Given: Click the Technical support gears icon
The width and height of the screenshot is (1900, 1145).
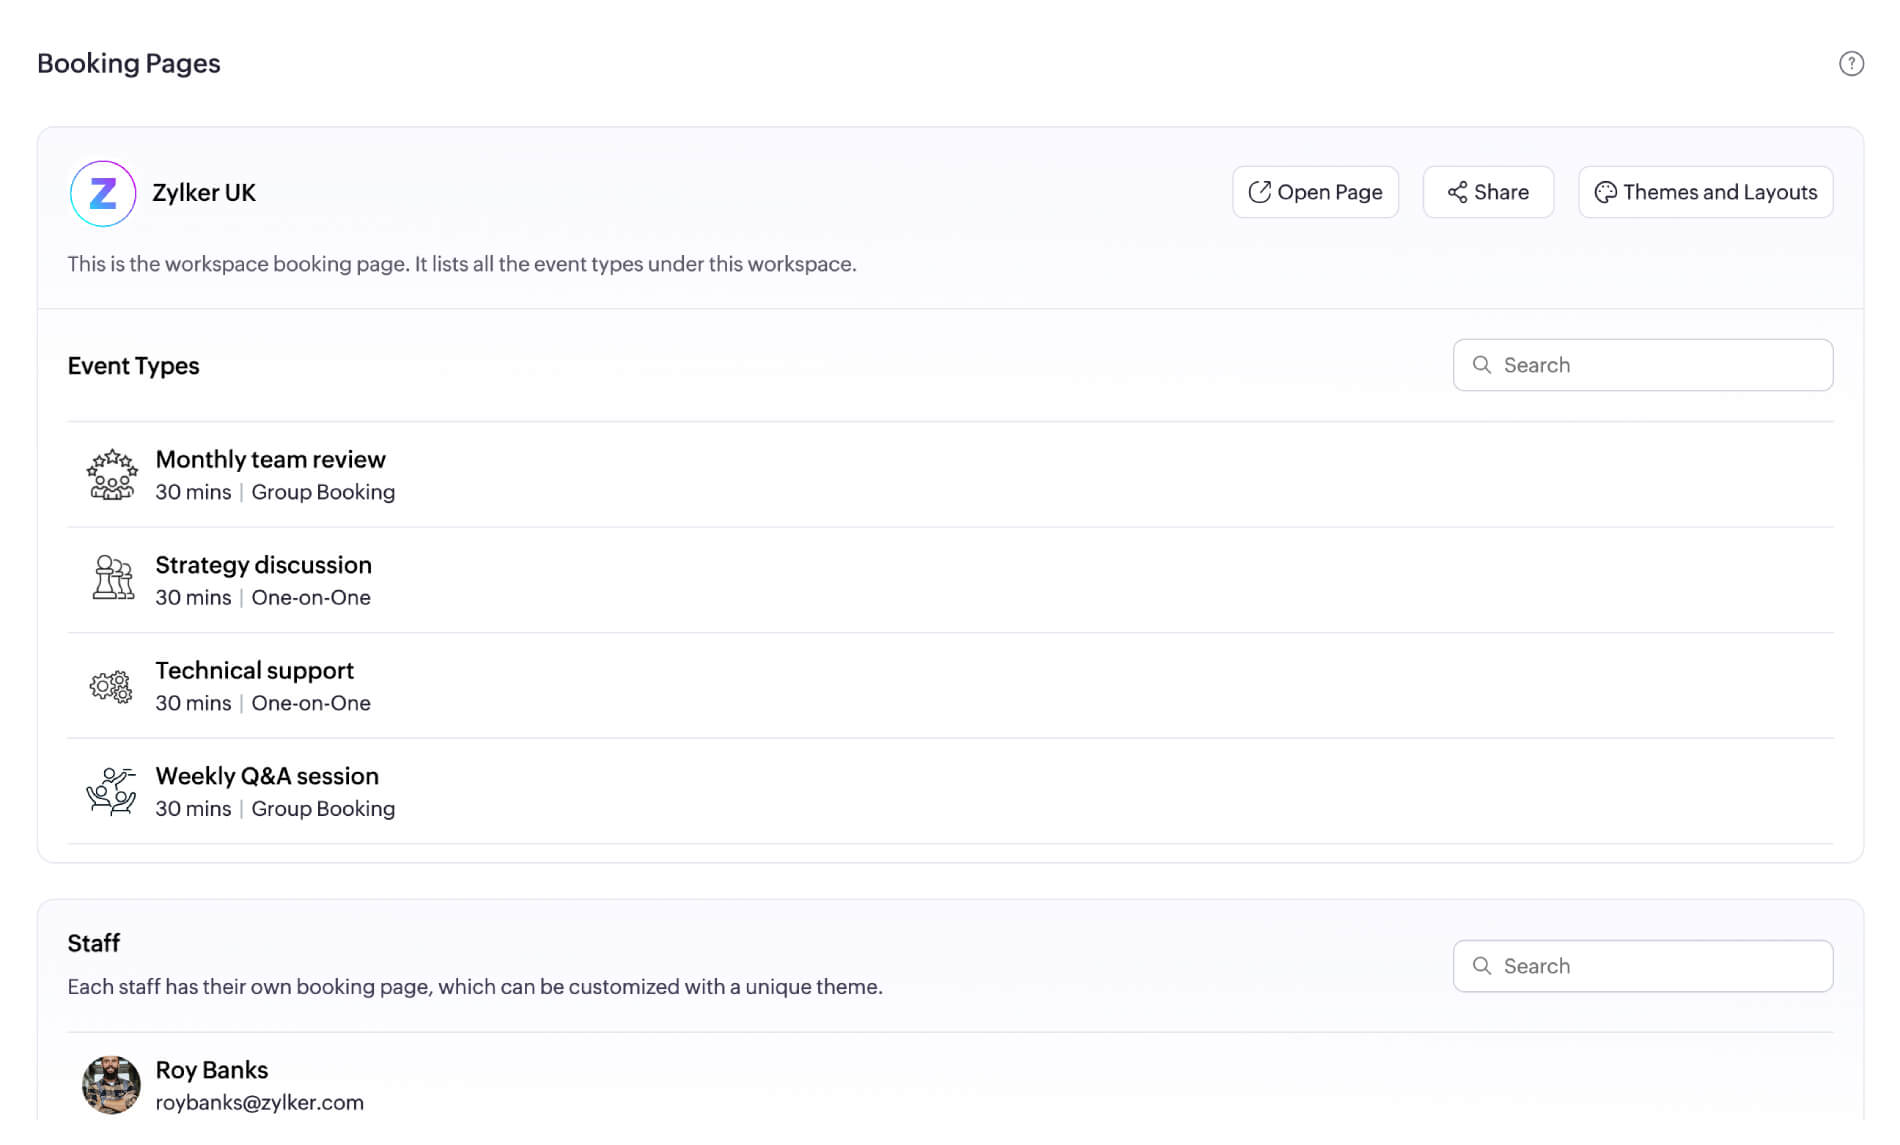Looking at the screenshot, I should pyautogui.click(x=111, y=686).
